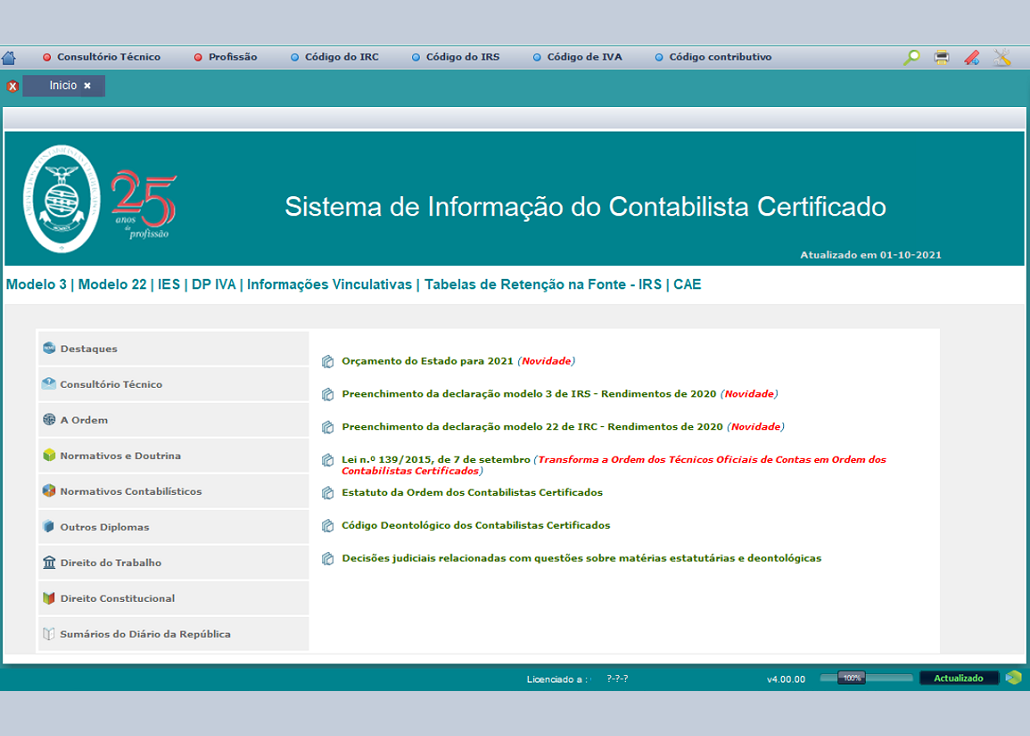Switch to the Inicio tab

[x=63, y=85]
